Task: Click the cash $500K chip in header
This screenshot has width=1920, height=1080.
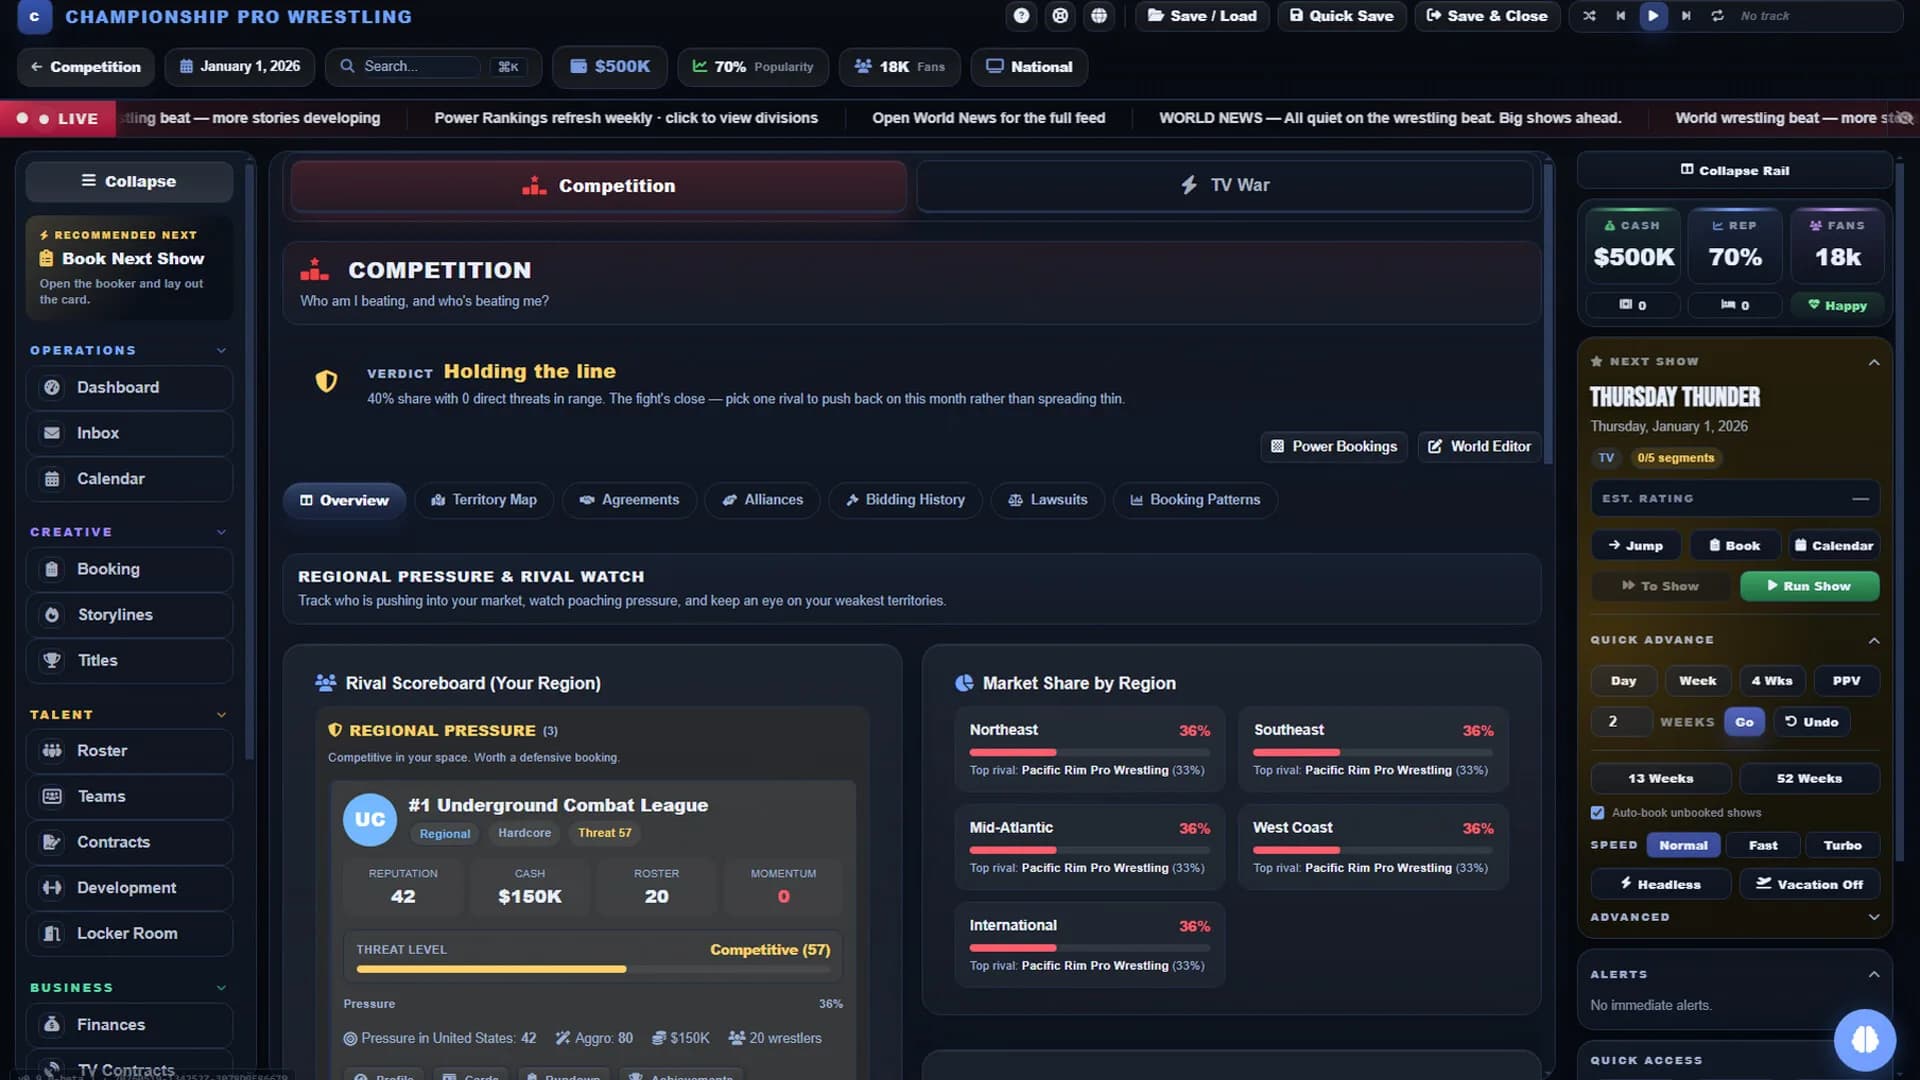Action: pos(610,67)
